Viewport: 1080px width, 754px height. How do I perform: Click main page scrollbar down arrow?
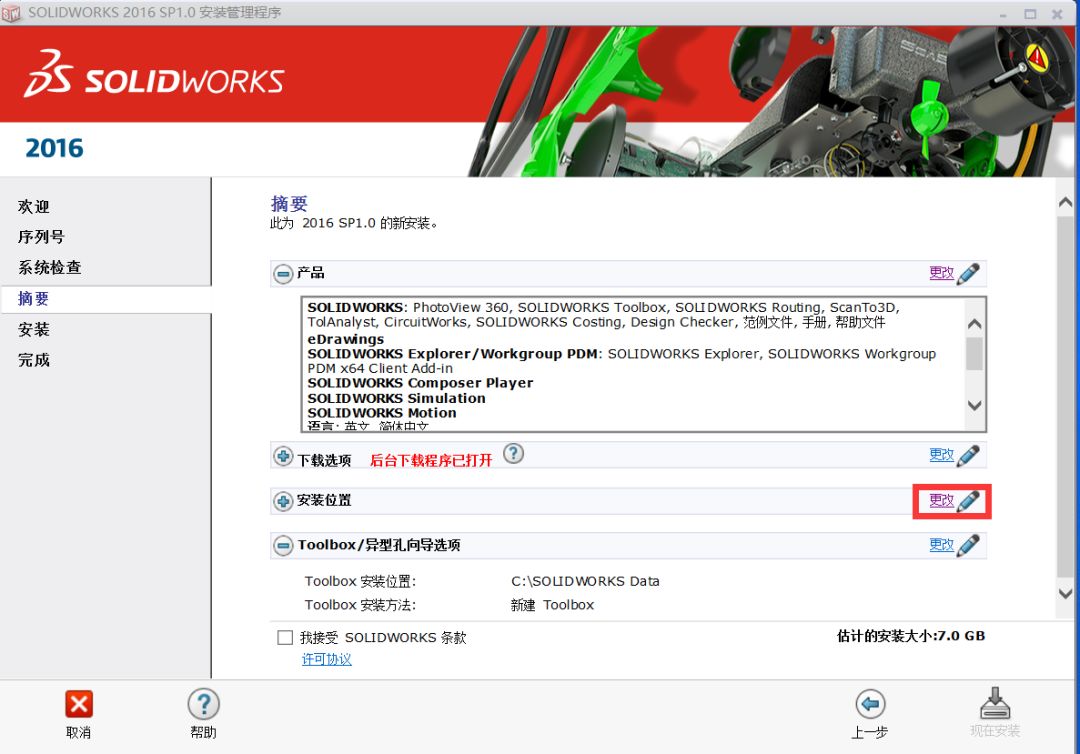coord(1065,594)
